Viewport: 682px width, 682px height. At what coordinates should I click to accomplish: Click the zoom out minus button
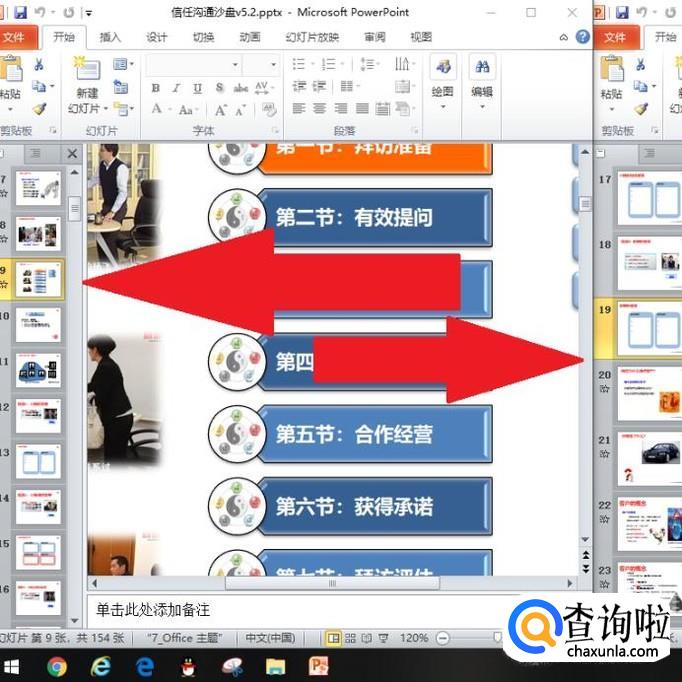click(443, 638)
